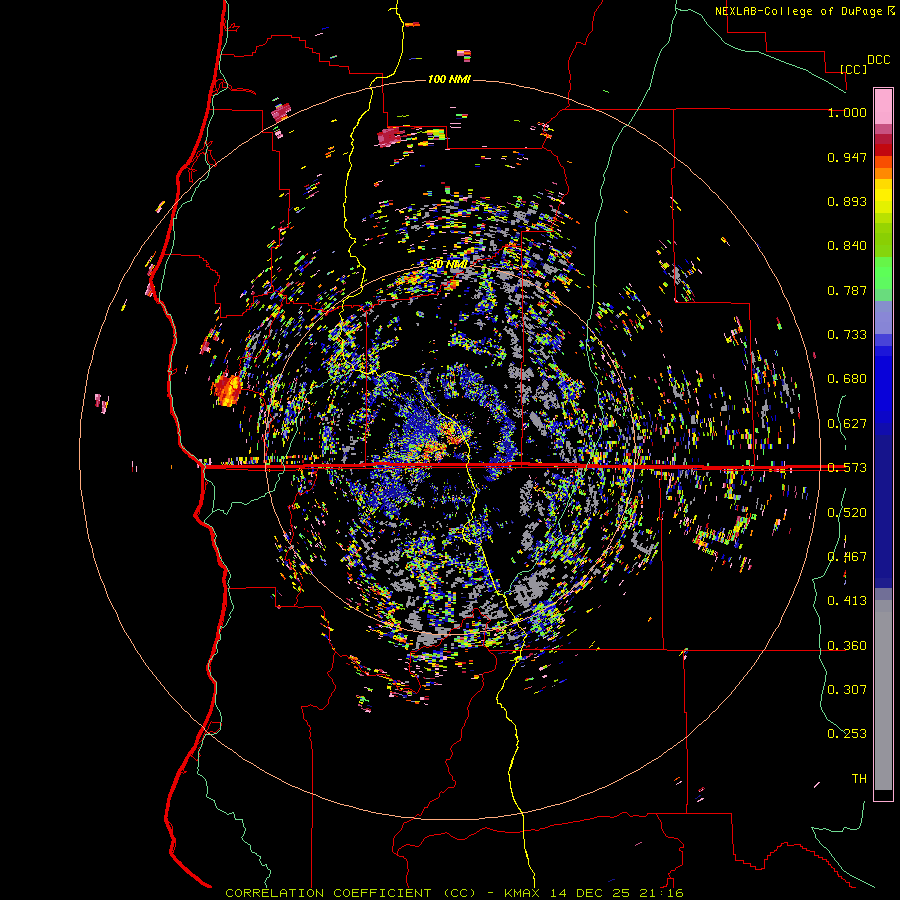
Task: Select the 0.573 scale value
Action: (847, 468)
